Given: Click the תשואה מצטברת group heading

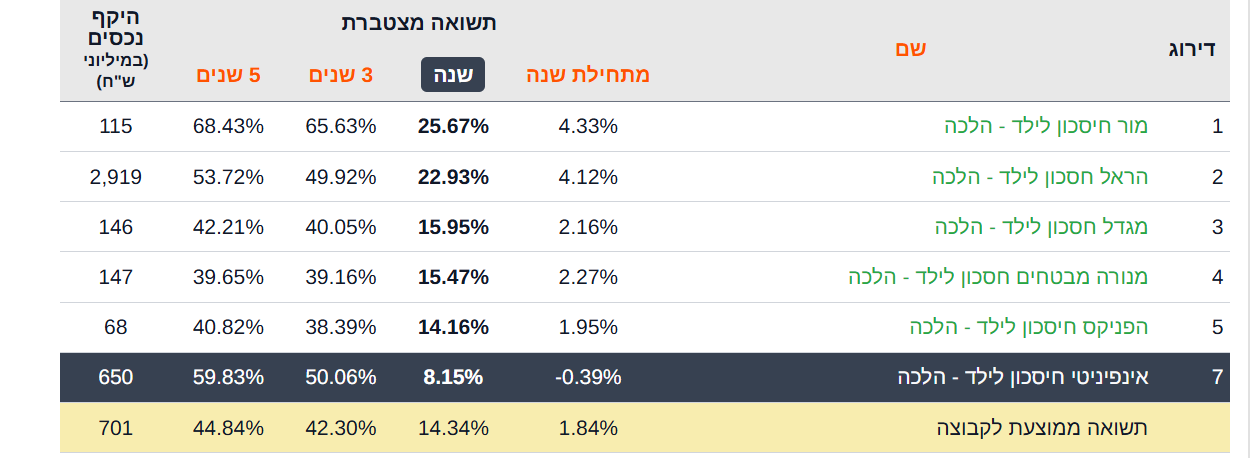Looking at the screenshot, I should tap(419, 23).
